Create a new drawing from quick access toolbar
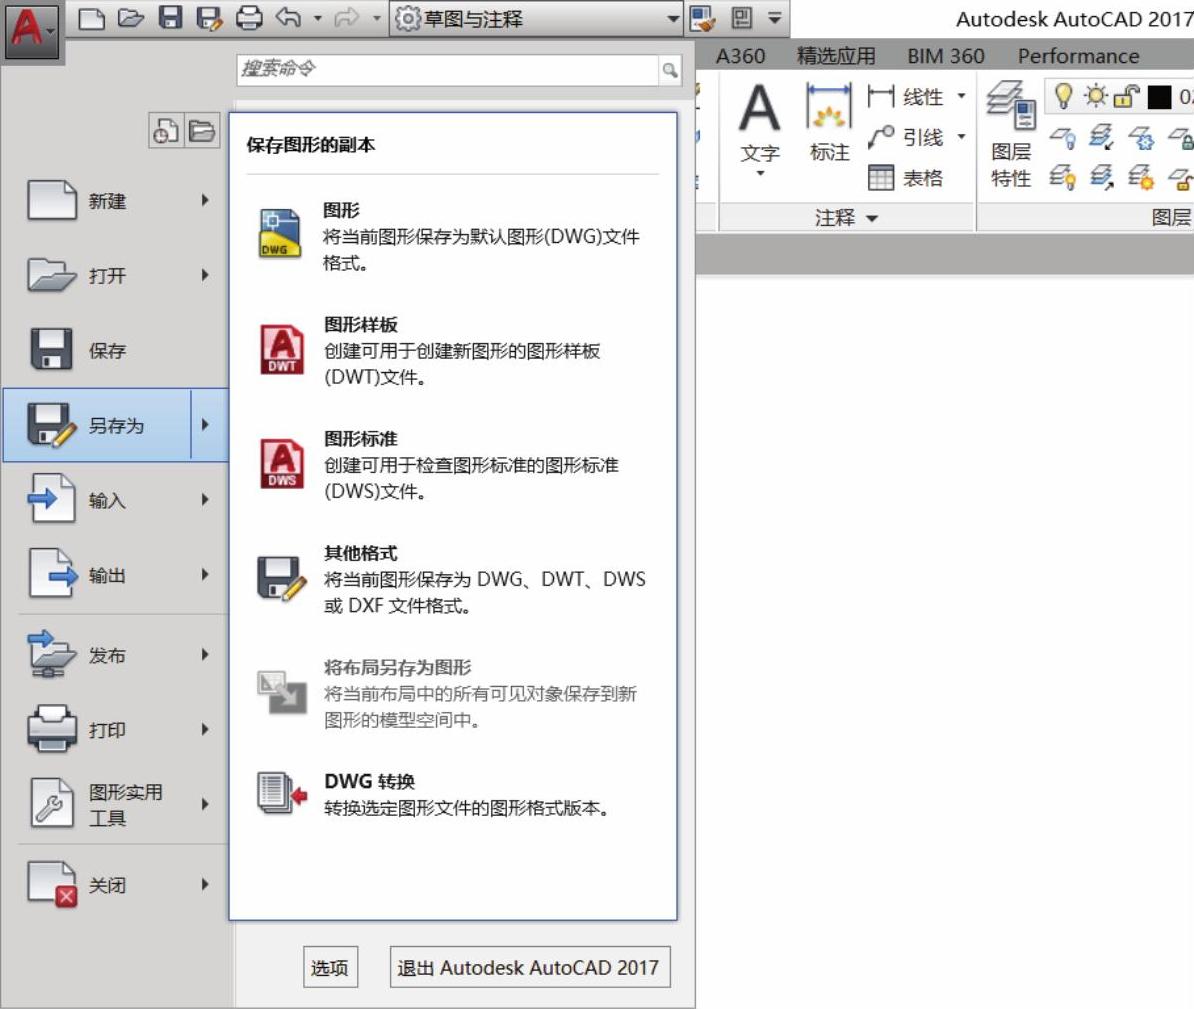This screenshot has width=1194, height=1009. click(91, 18)
